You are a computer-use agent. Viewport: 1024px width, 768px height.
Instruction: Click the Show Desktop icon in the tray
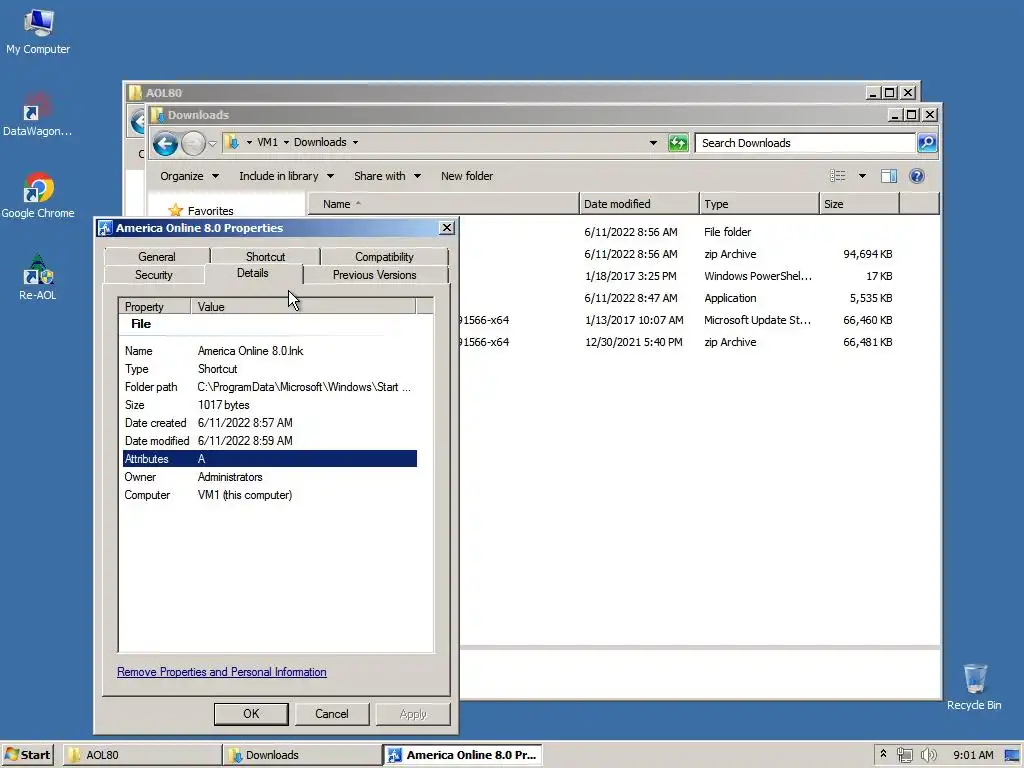1012,755
